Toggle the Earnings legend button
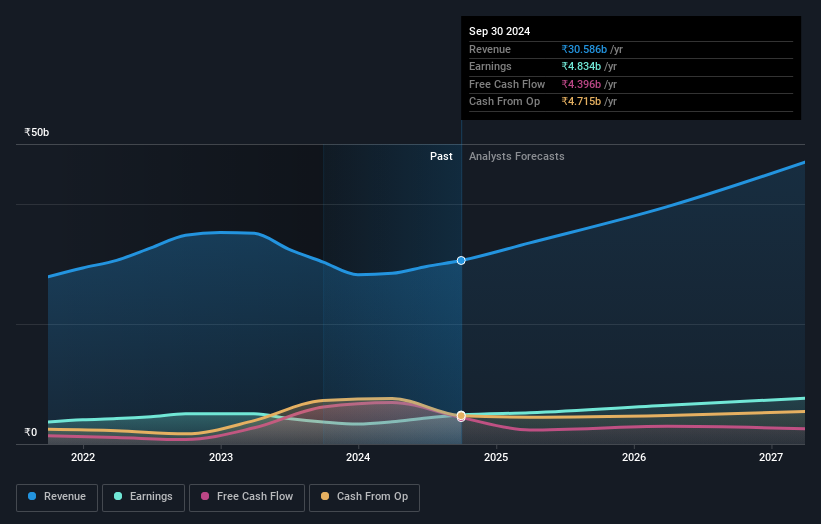821x524 pixels. (x=143, y=497)
